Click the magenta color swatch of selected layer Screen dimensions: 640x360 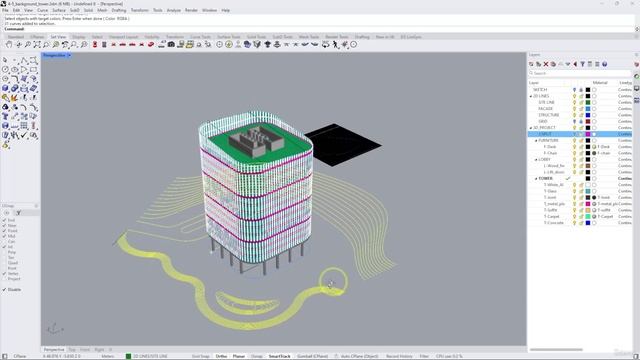tap(588, 134)
